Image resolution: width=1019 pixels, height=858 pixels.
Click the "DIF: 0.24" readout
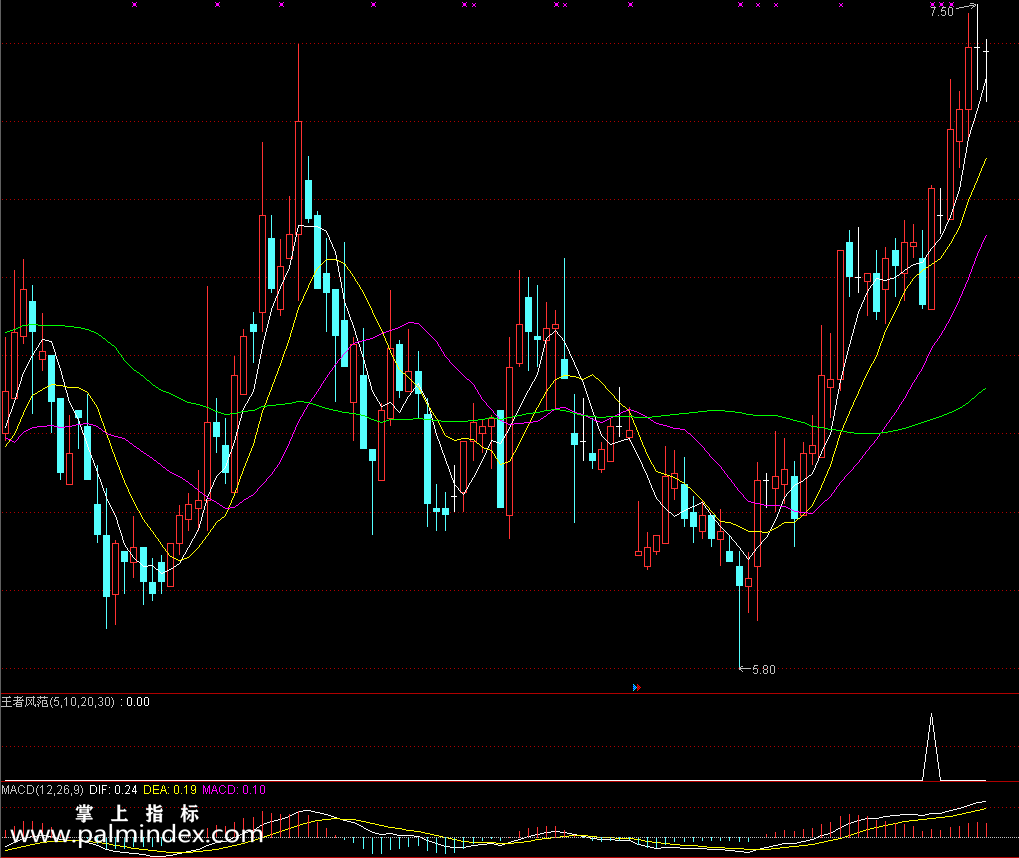click(x=113, y=790)
